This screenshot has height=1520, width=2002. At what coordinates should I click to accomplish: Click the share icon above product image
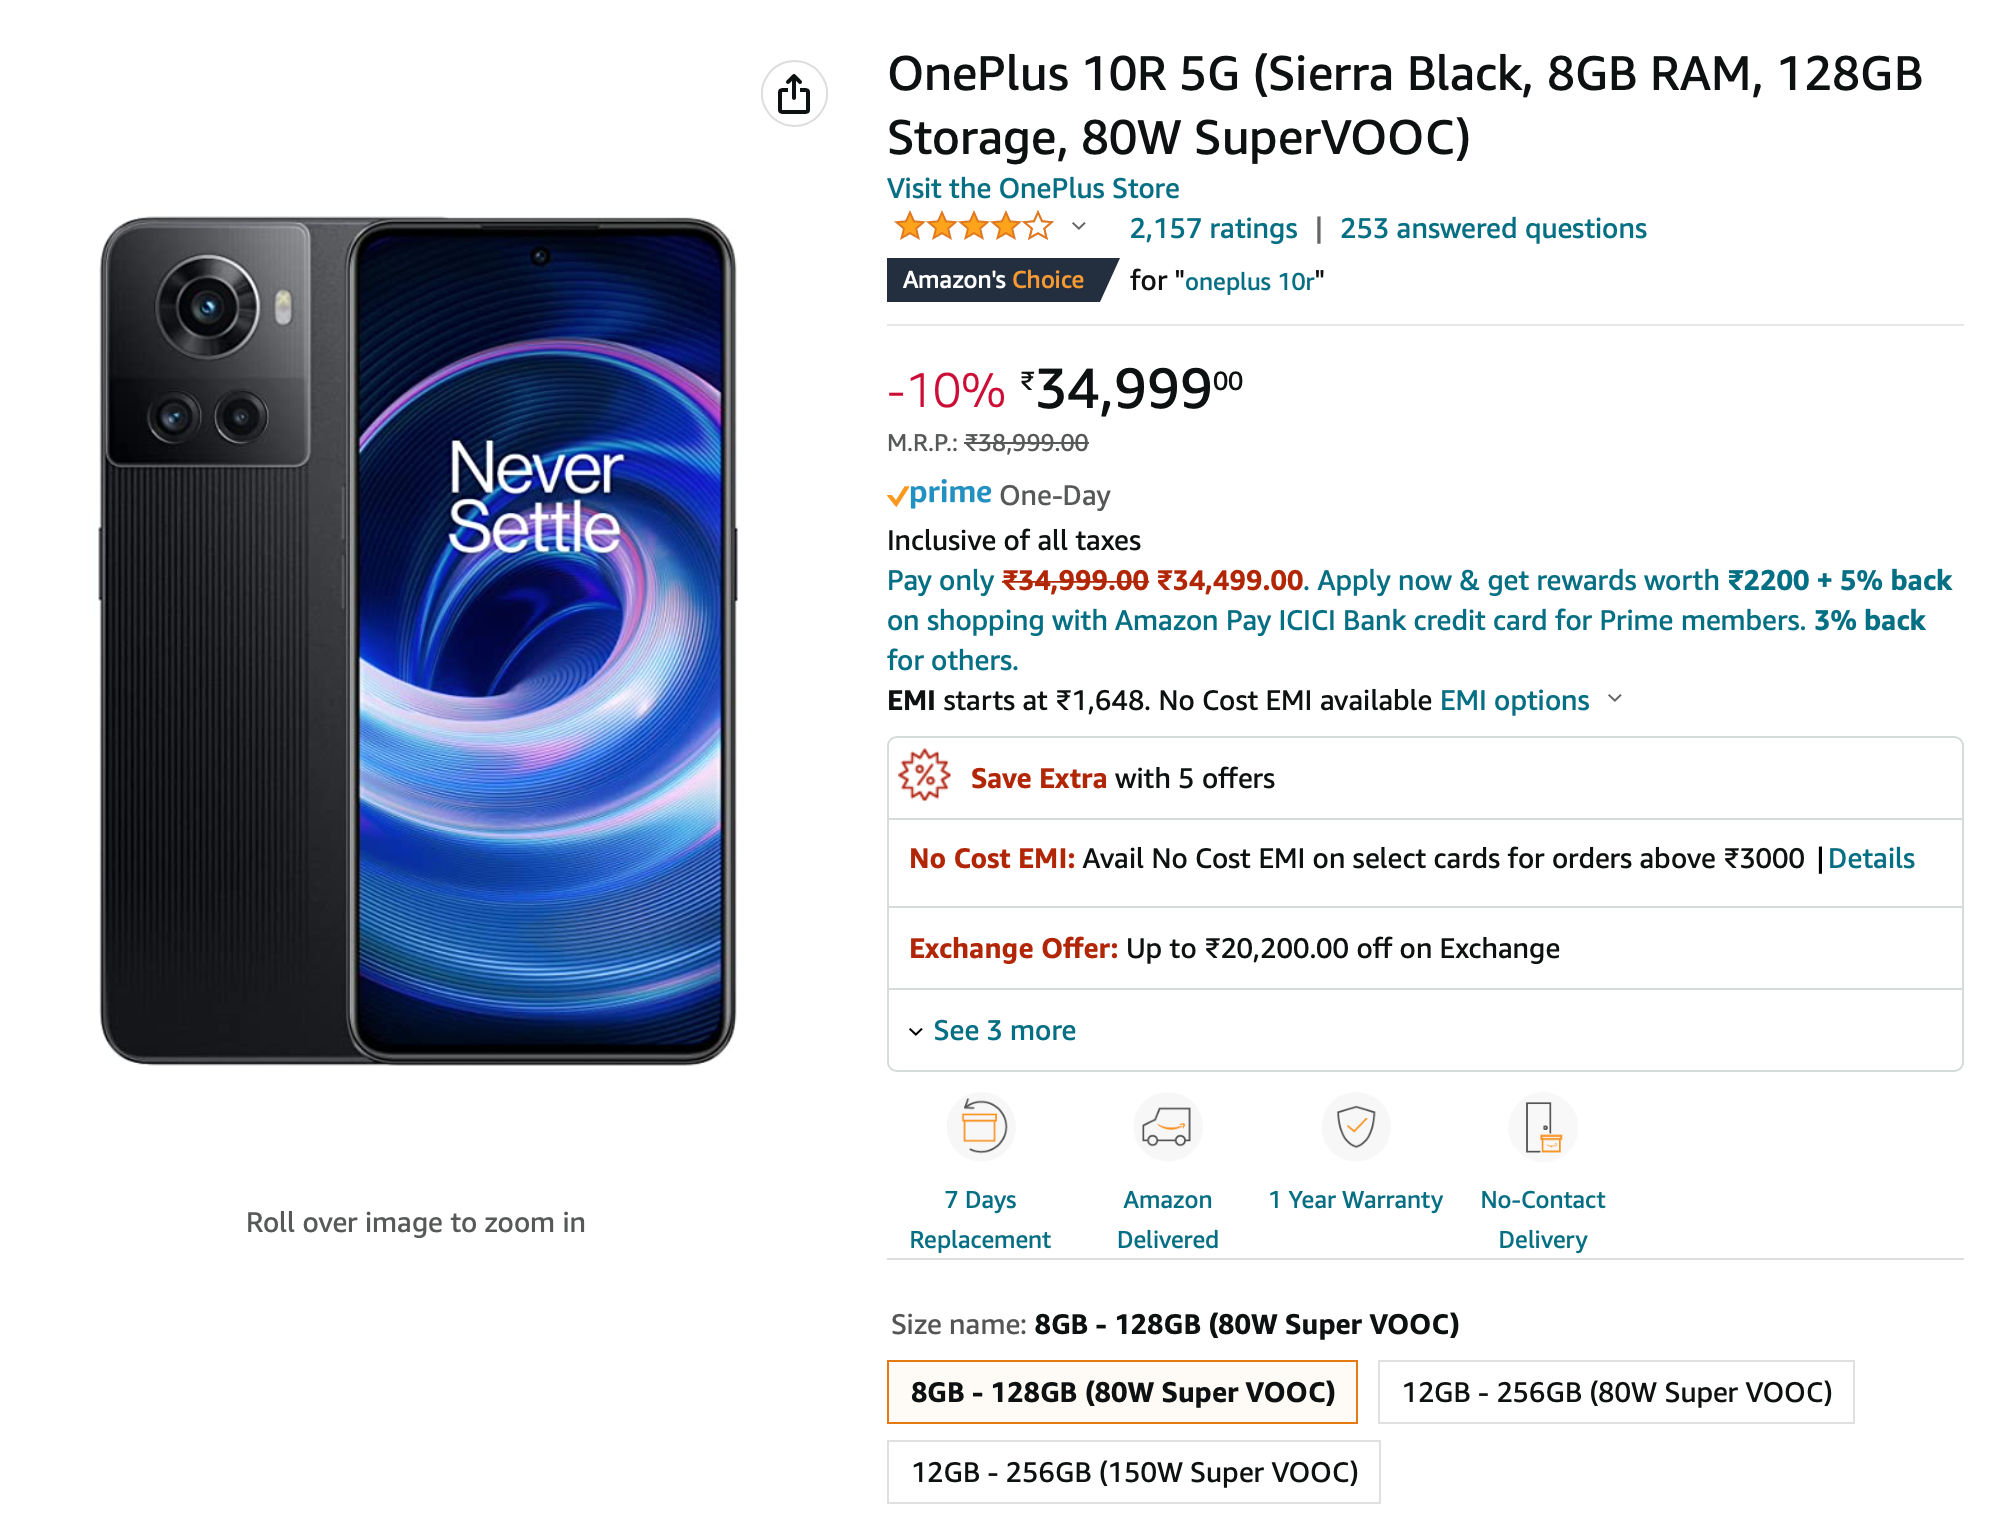pos(794,94)
